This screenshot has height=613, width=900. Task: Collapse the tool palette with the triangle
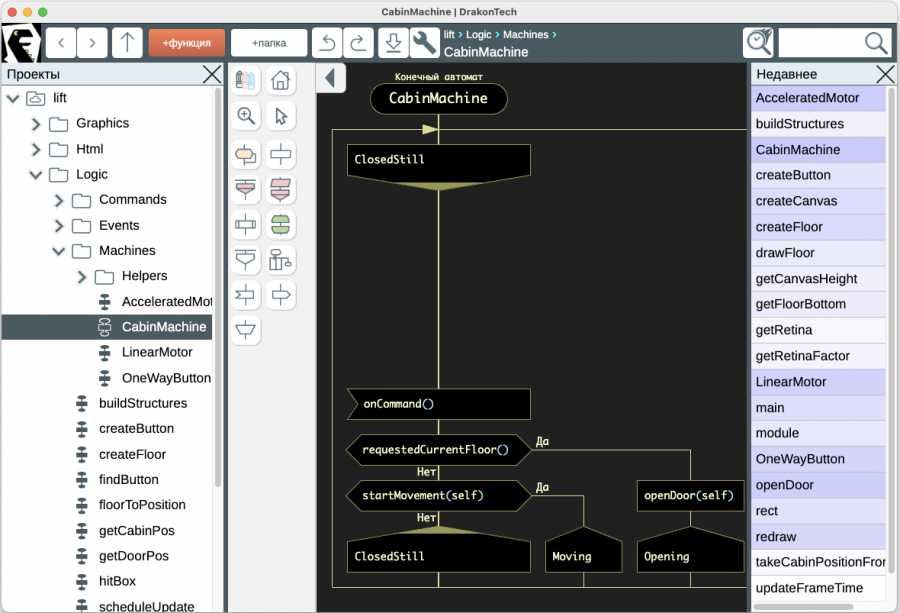point(330,78)
